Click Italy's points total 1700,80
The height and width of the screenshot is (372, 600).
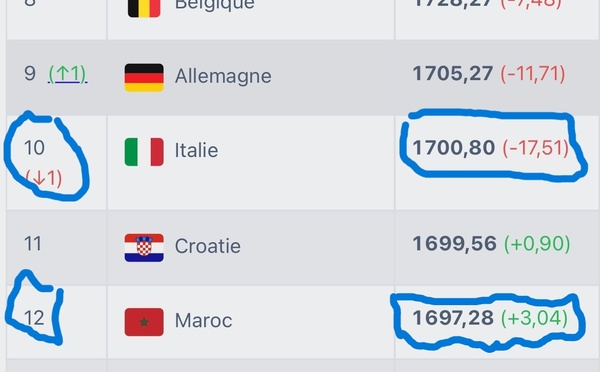pyautogui.click(x=454, y=148)
